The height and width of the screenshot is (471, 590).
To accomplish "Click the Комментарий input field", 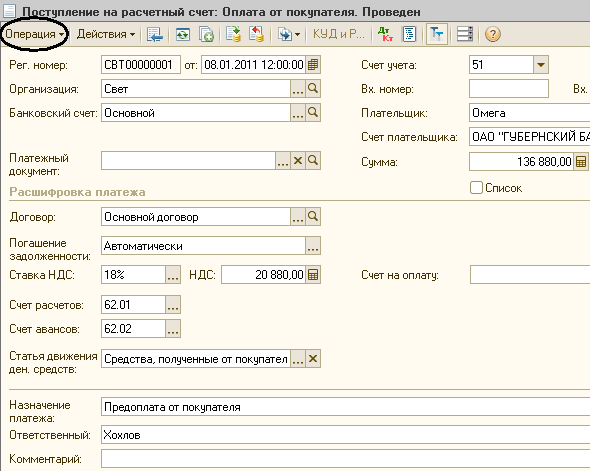I will 345,459.
